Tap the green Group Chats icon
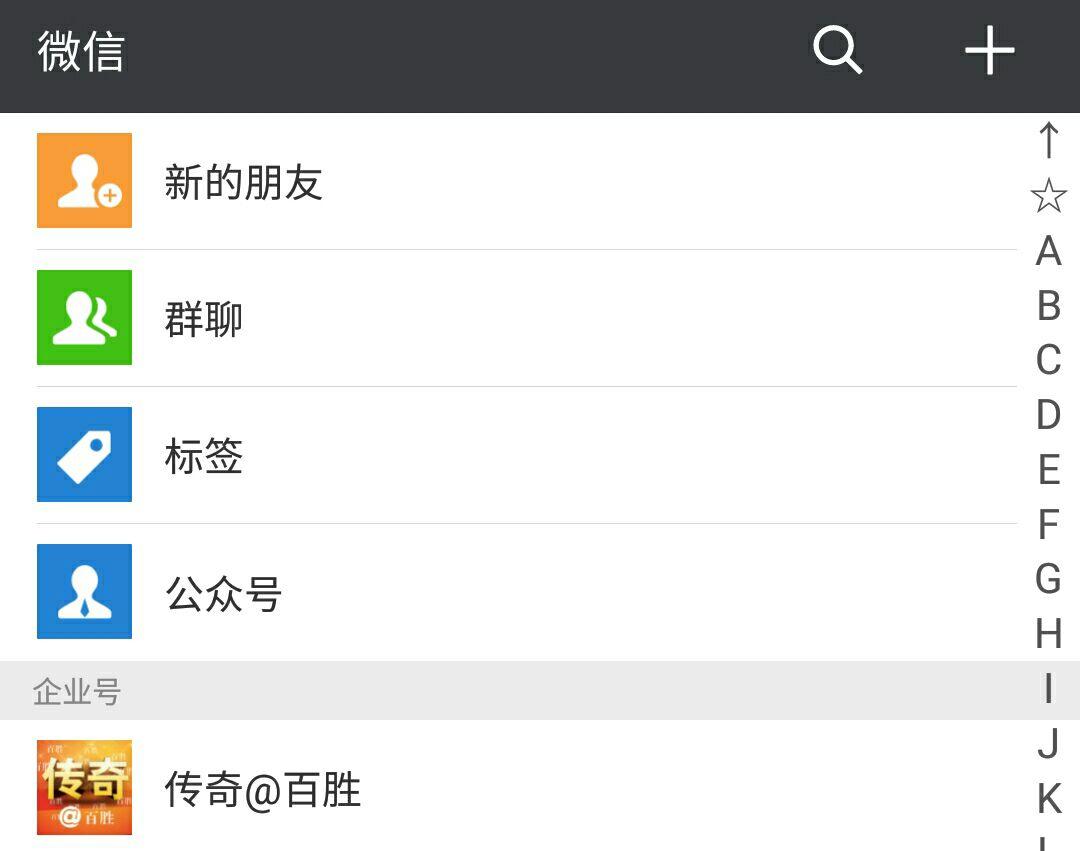 tap(85, 318)
